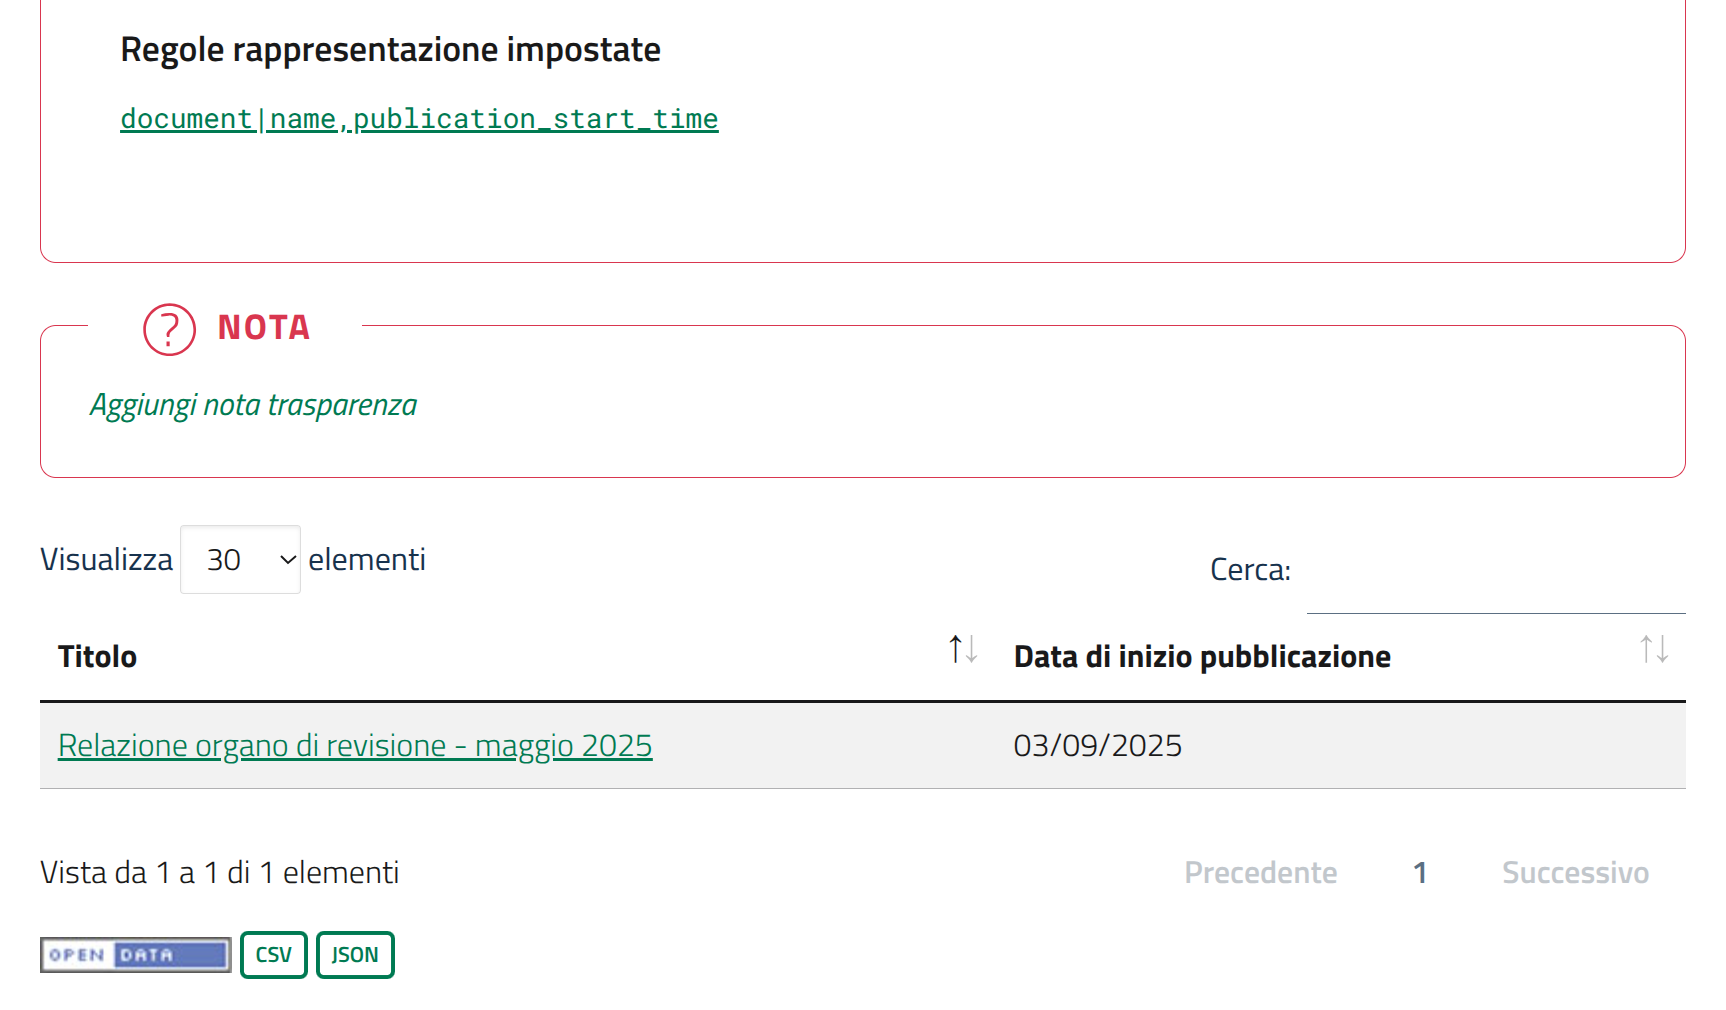This screenshot has height=1010, width=1726.
Task: Open the document|name,publication_start_time rule link
Action: click(419, 119)
